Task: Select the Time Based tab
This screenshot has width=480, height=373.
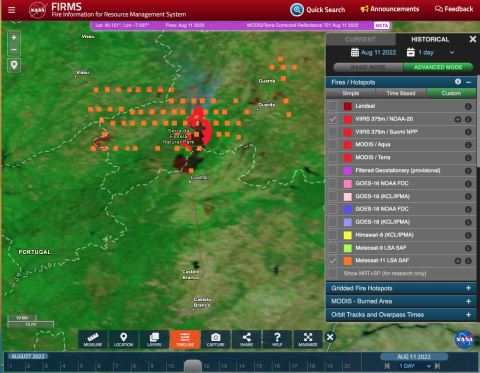Action: [x=401, y=93]
